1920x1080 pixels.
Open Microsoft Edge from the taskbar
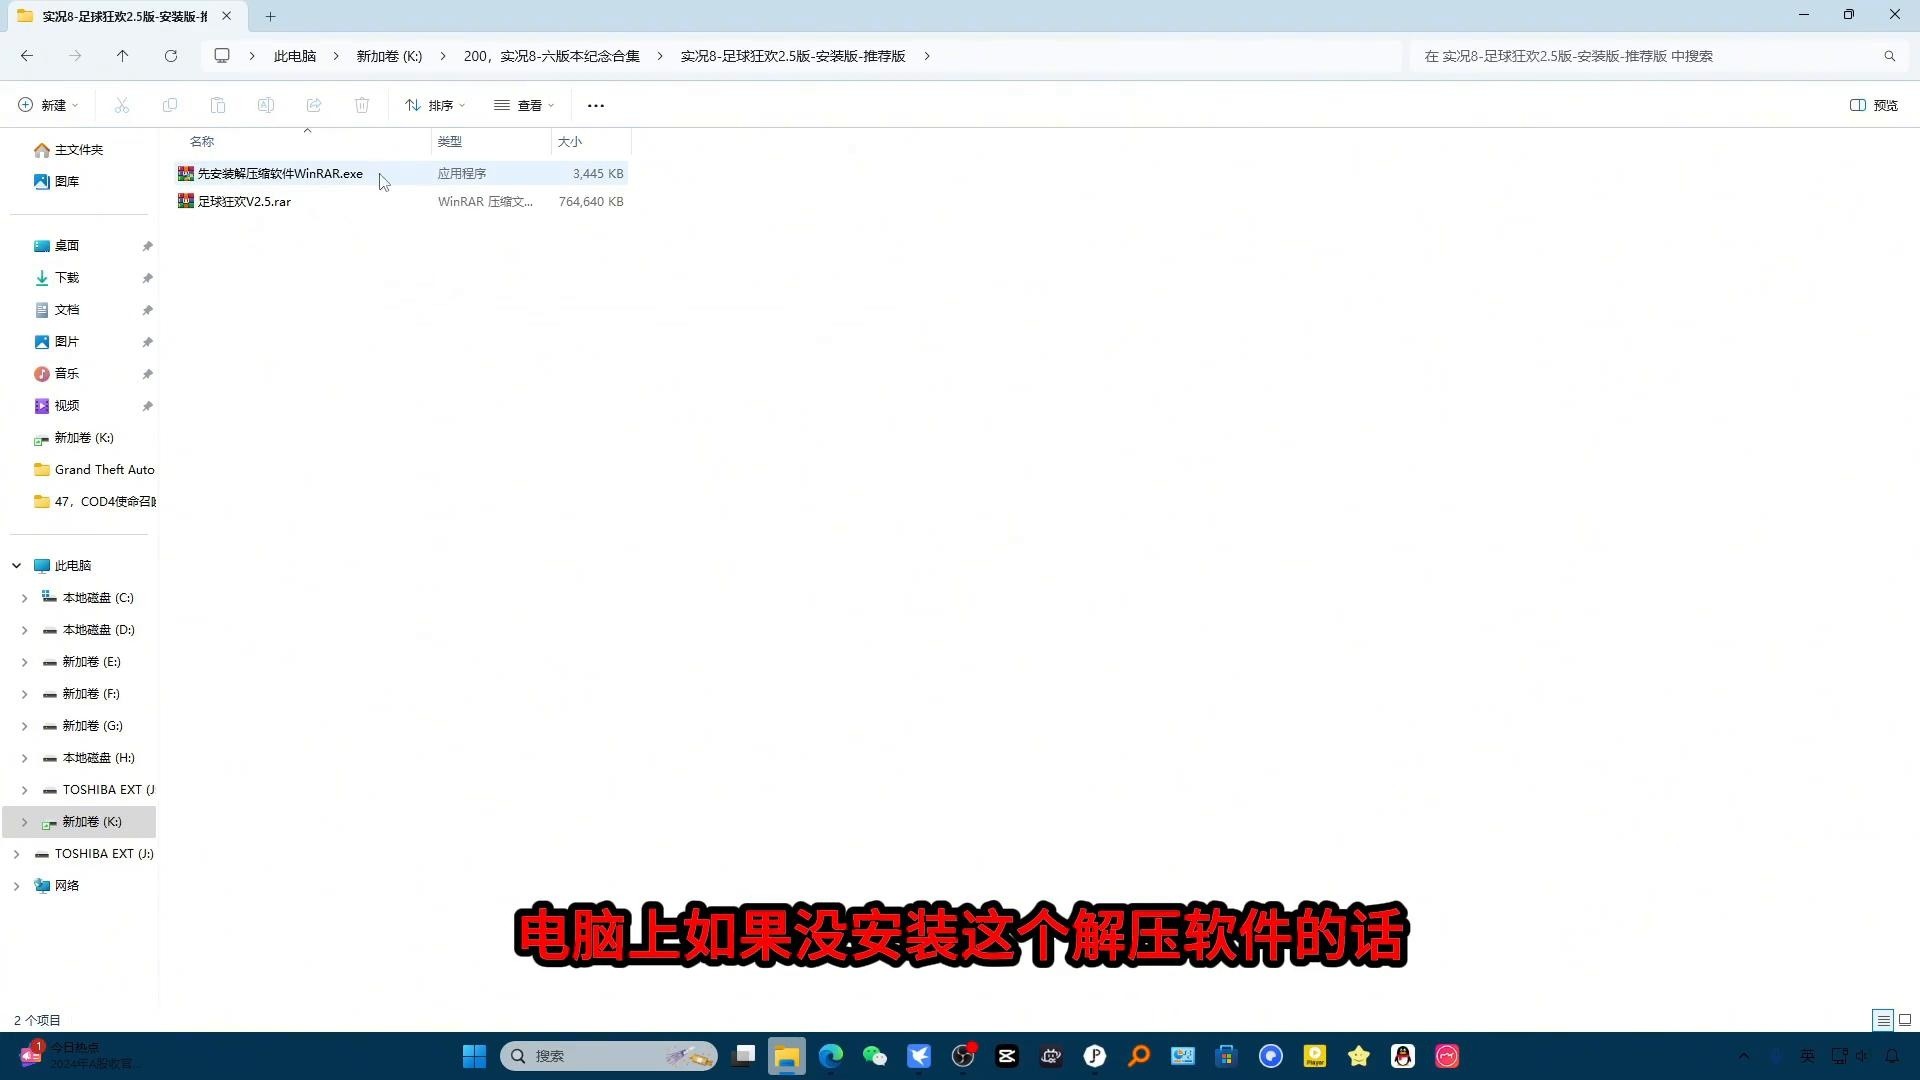coord(831,1056)
